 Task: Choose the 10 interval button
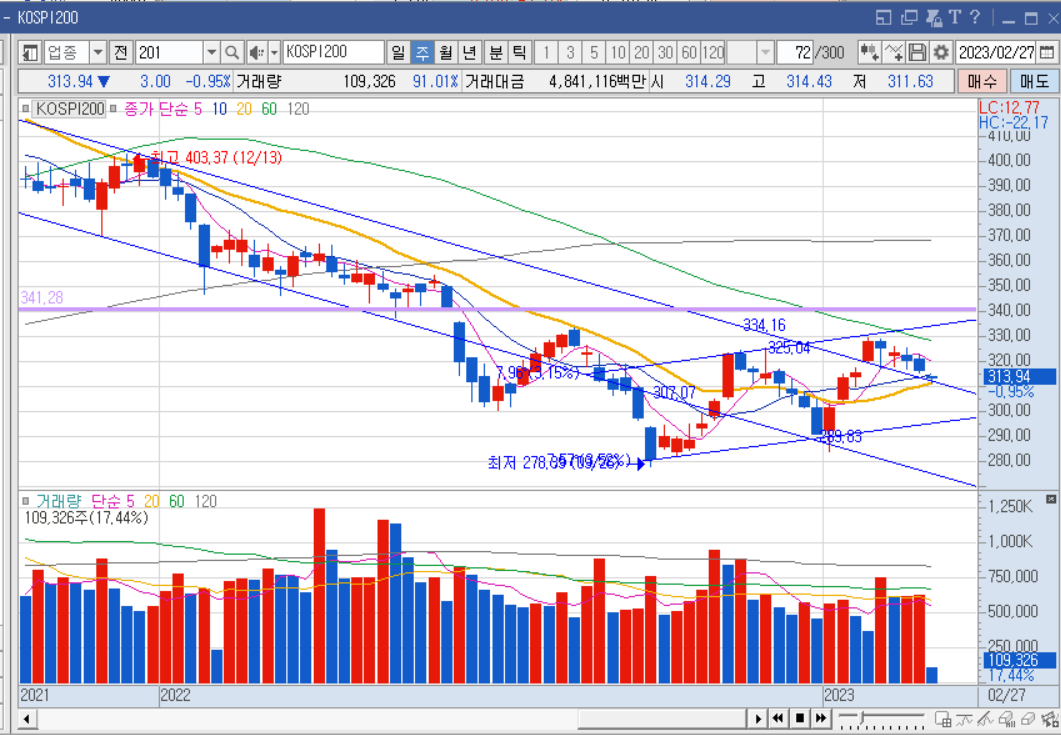coord(618,52)
